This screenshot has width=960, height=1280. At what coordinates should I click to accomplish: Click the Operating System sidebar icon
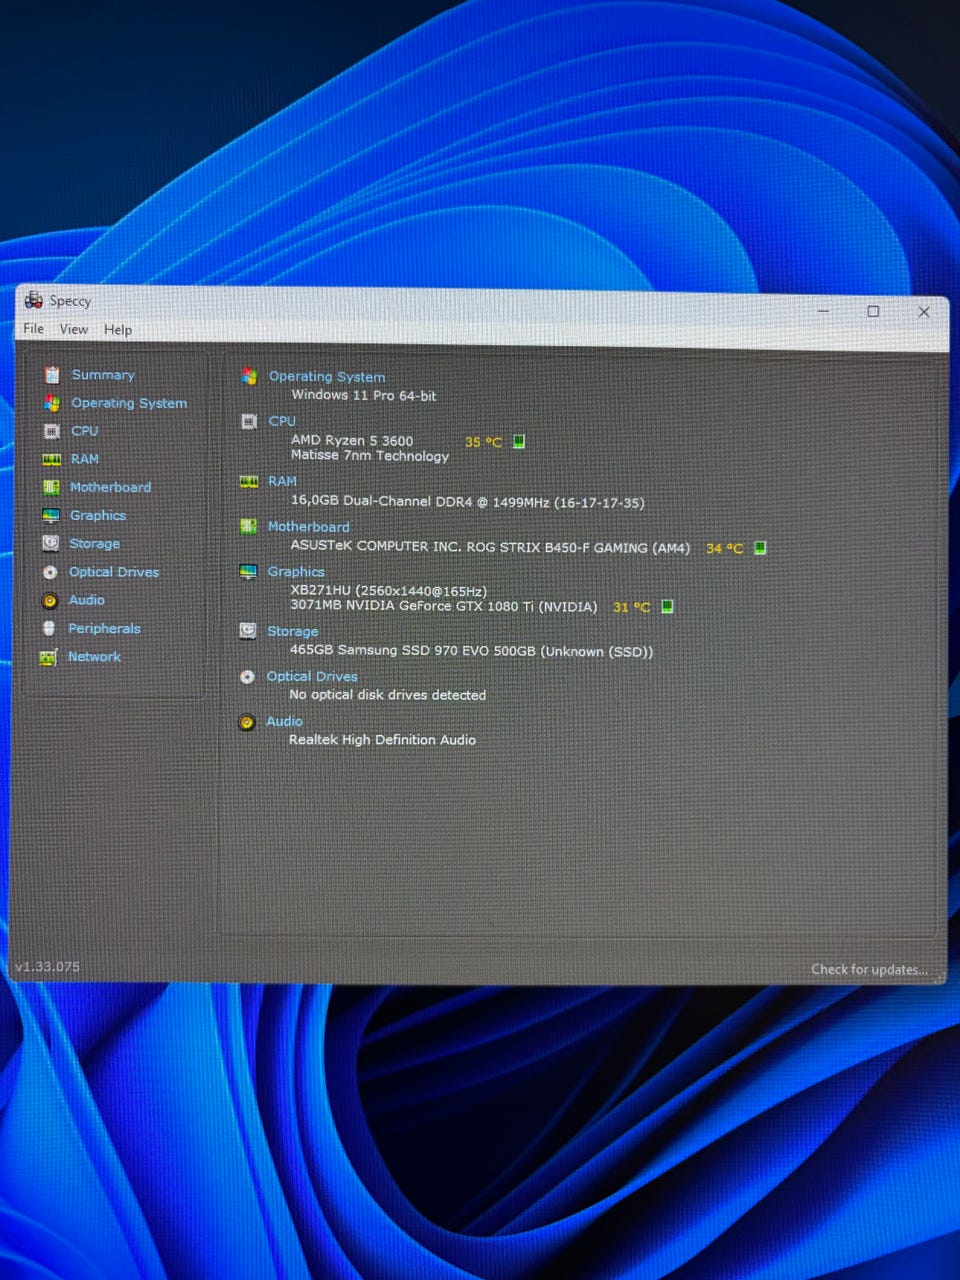[x=51, y=403]
